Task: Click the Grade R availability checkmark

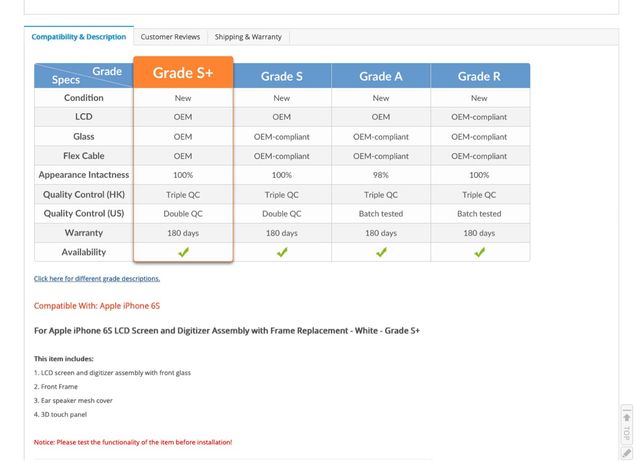Action: coord(479,252)
